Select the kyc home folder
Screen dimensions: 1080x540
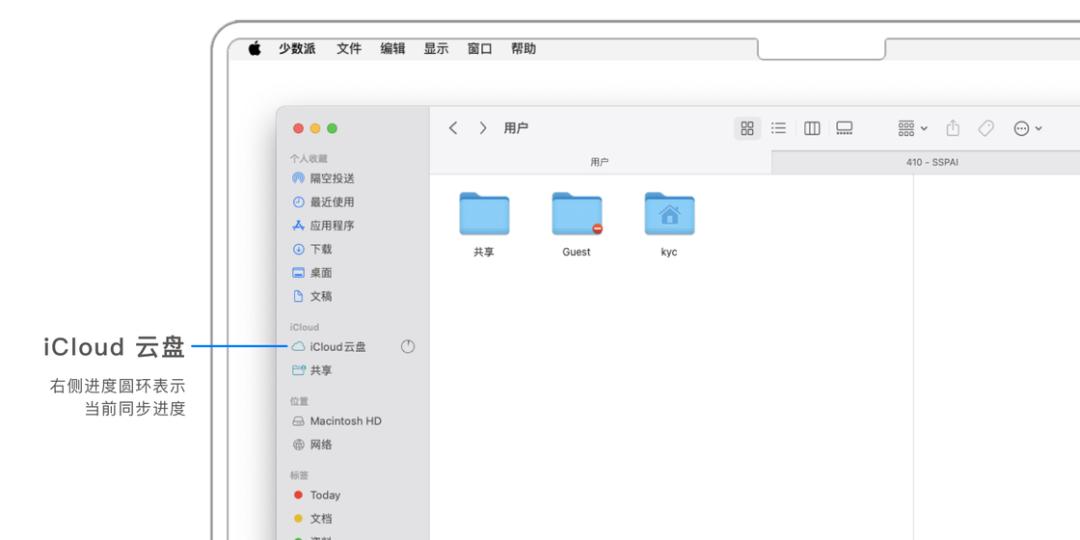pos(669,225)
